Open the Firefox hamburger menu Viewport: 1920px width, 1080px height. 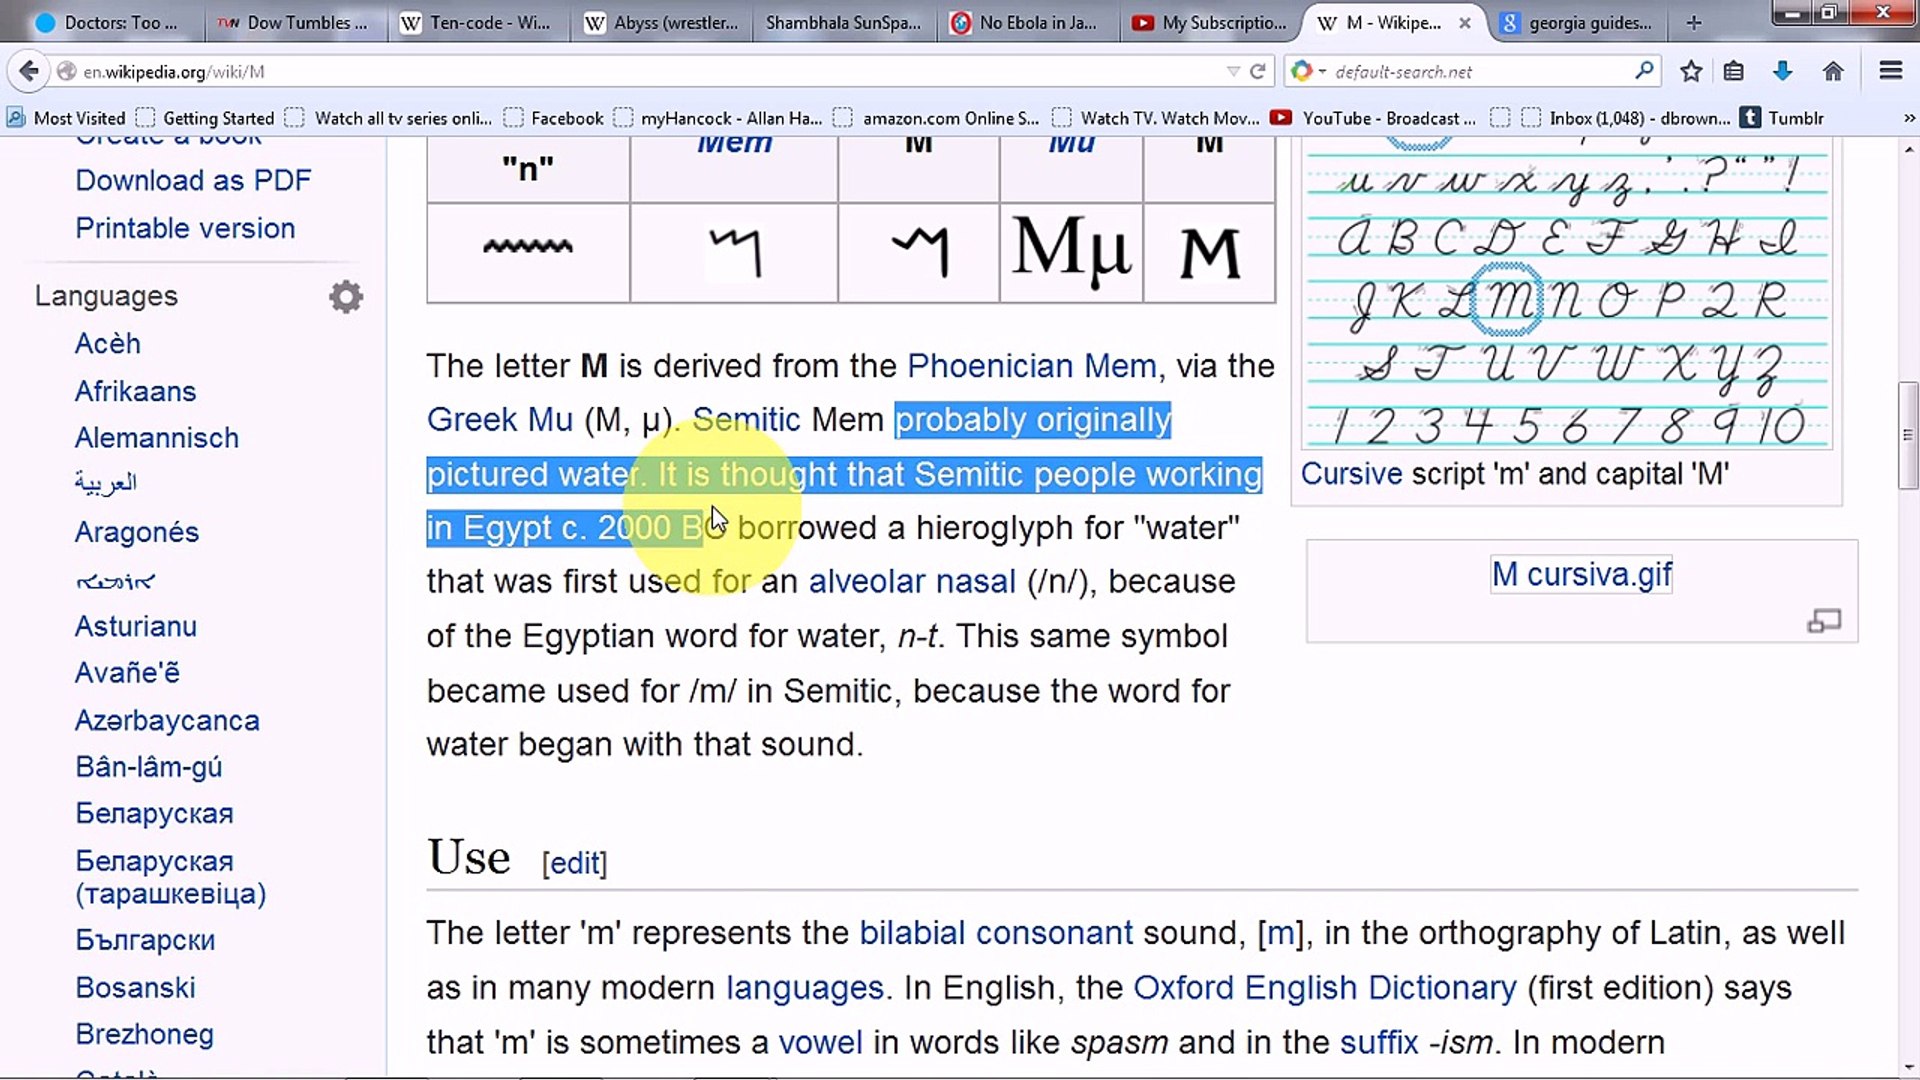pyautogui.click(x=1890, y=71)
